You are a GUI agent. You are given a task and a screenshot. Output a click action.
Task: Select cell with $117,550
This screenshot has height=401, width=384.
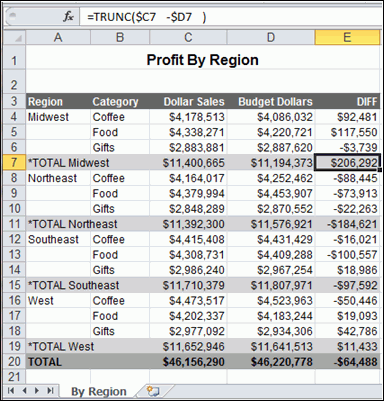point(347,132)
